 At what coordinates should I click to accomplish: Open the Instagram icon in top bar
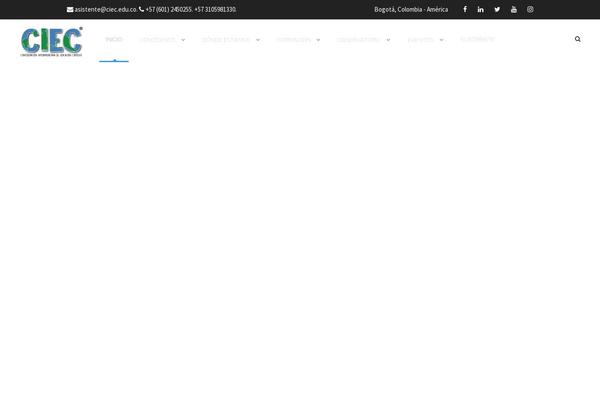530,9
